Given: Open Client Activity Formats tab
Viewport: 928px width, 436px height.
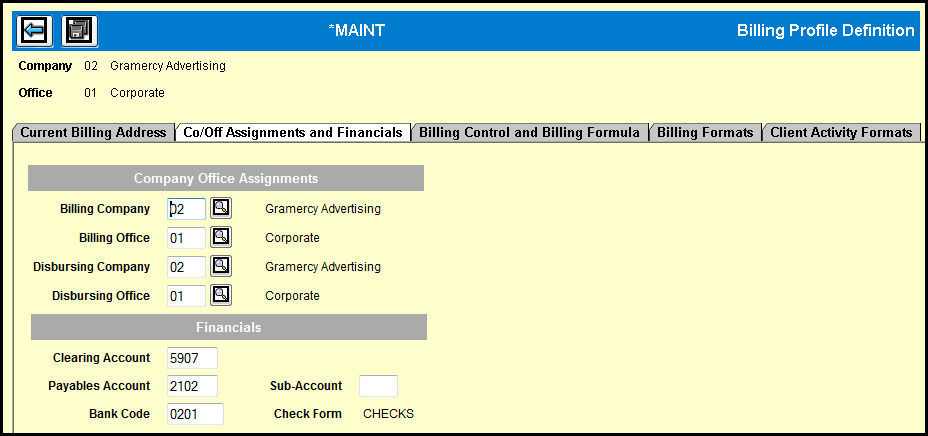Looking at the screenshot, I should click(841, 133).
